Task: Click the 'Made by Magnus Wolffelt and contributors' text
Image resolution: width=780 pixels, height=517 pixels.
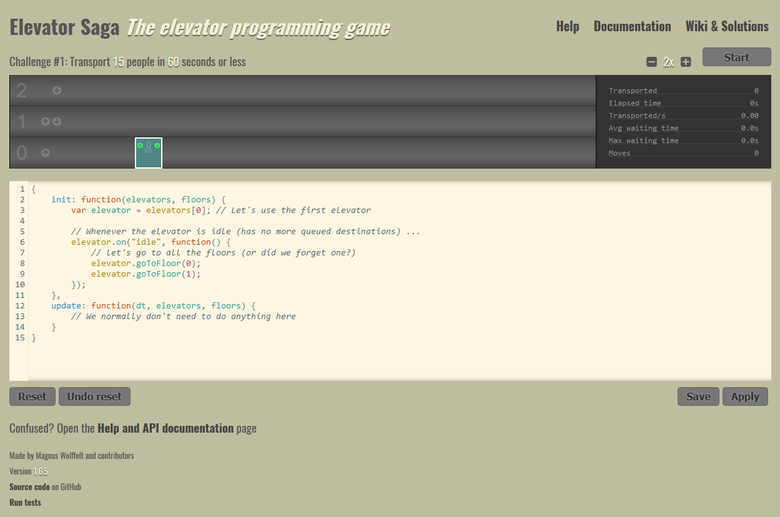Action: (x=72, y=456)
